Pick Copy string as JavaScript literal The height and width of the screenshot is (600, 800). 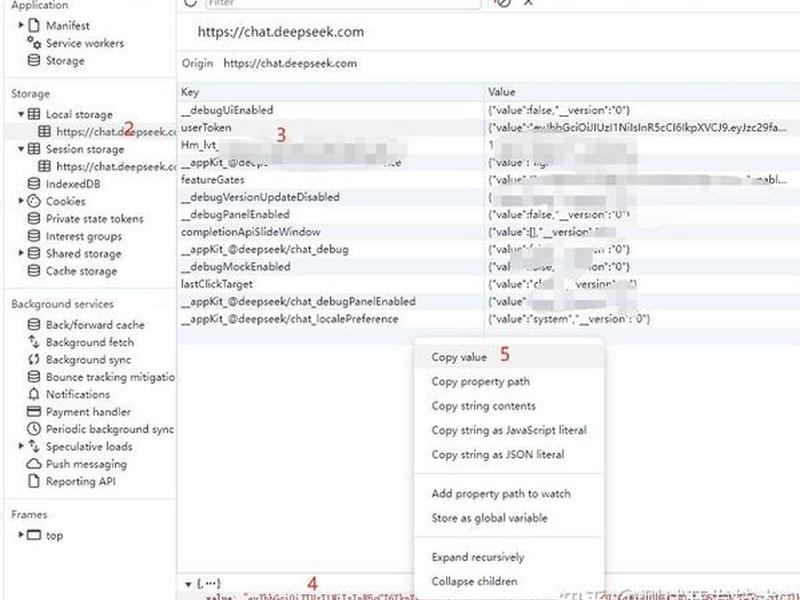click(509, 431)
